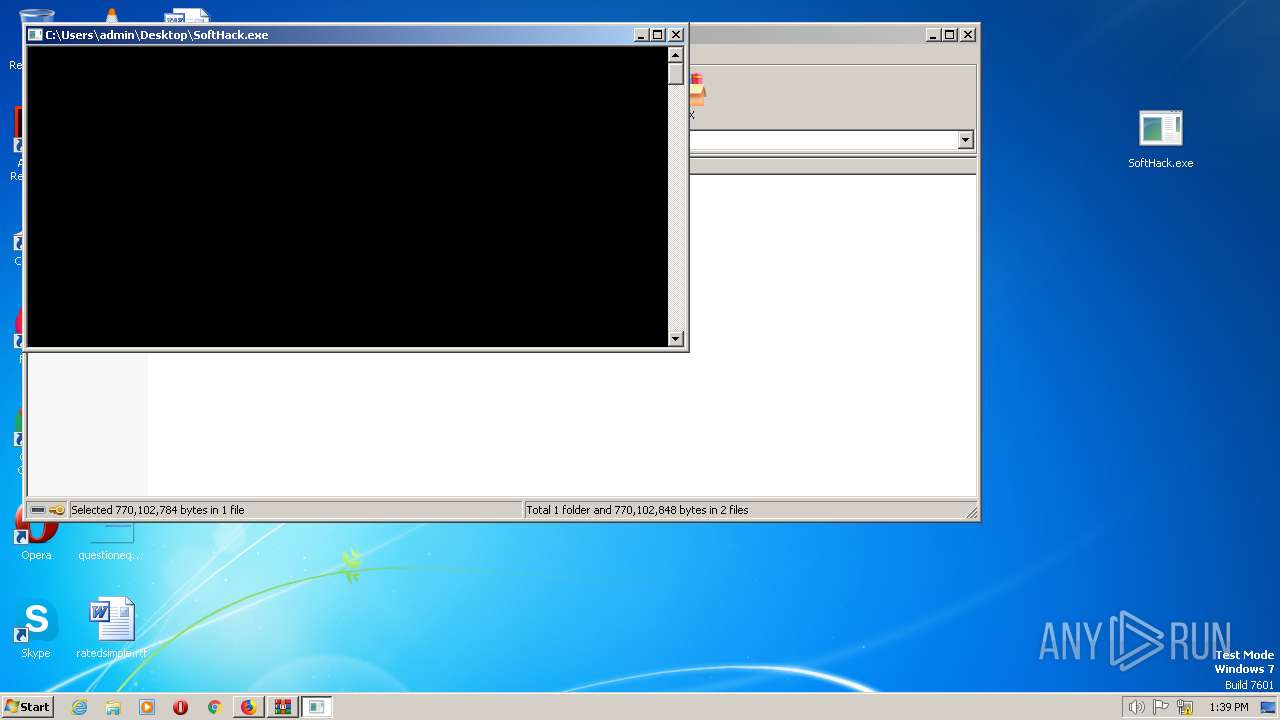Launch Google Chrome from taskbar
The image size is (1280, 720).
point(214,707)
